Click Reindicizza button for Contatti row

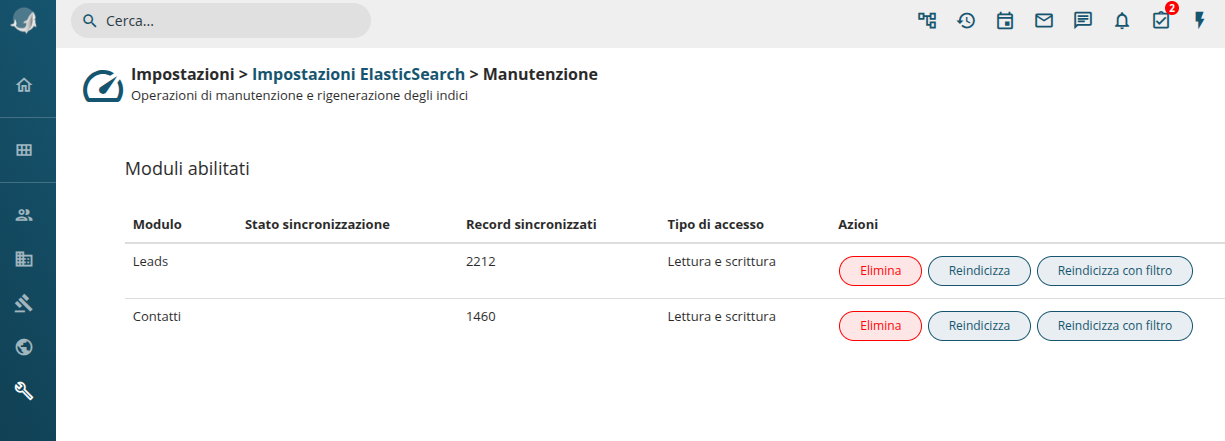point(979,326)
